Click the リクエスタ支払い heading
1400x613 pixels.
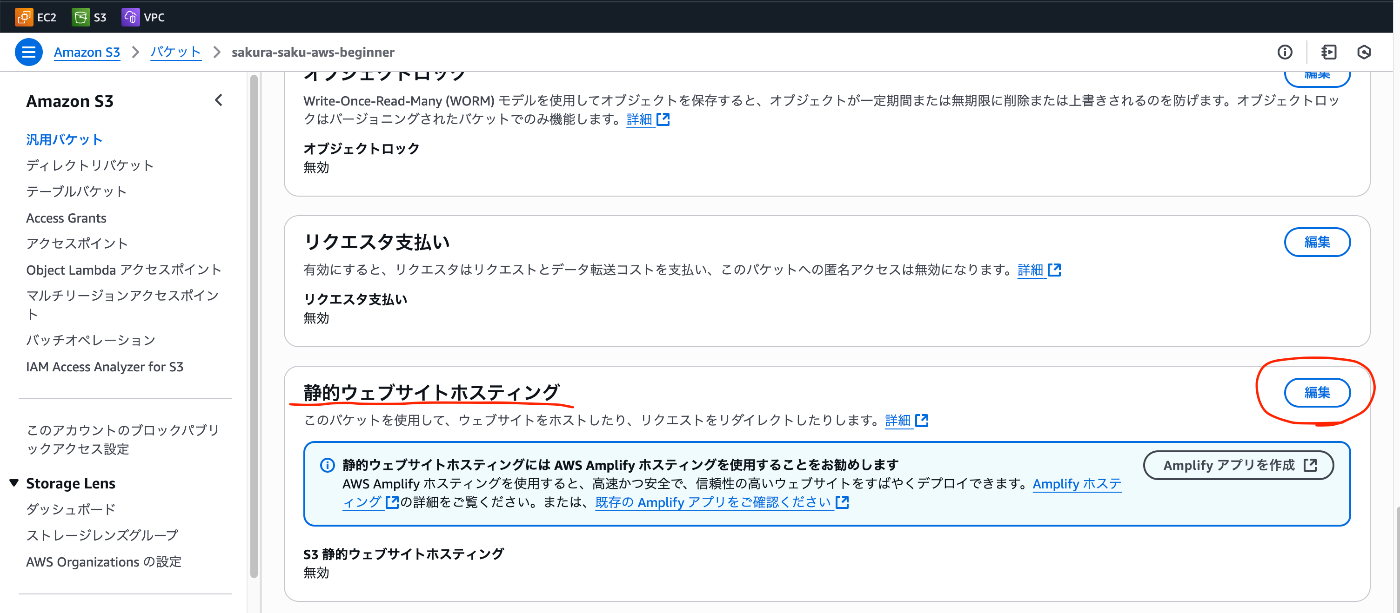click(377, 241)
